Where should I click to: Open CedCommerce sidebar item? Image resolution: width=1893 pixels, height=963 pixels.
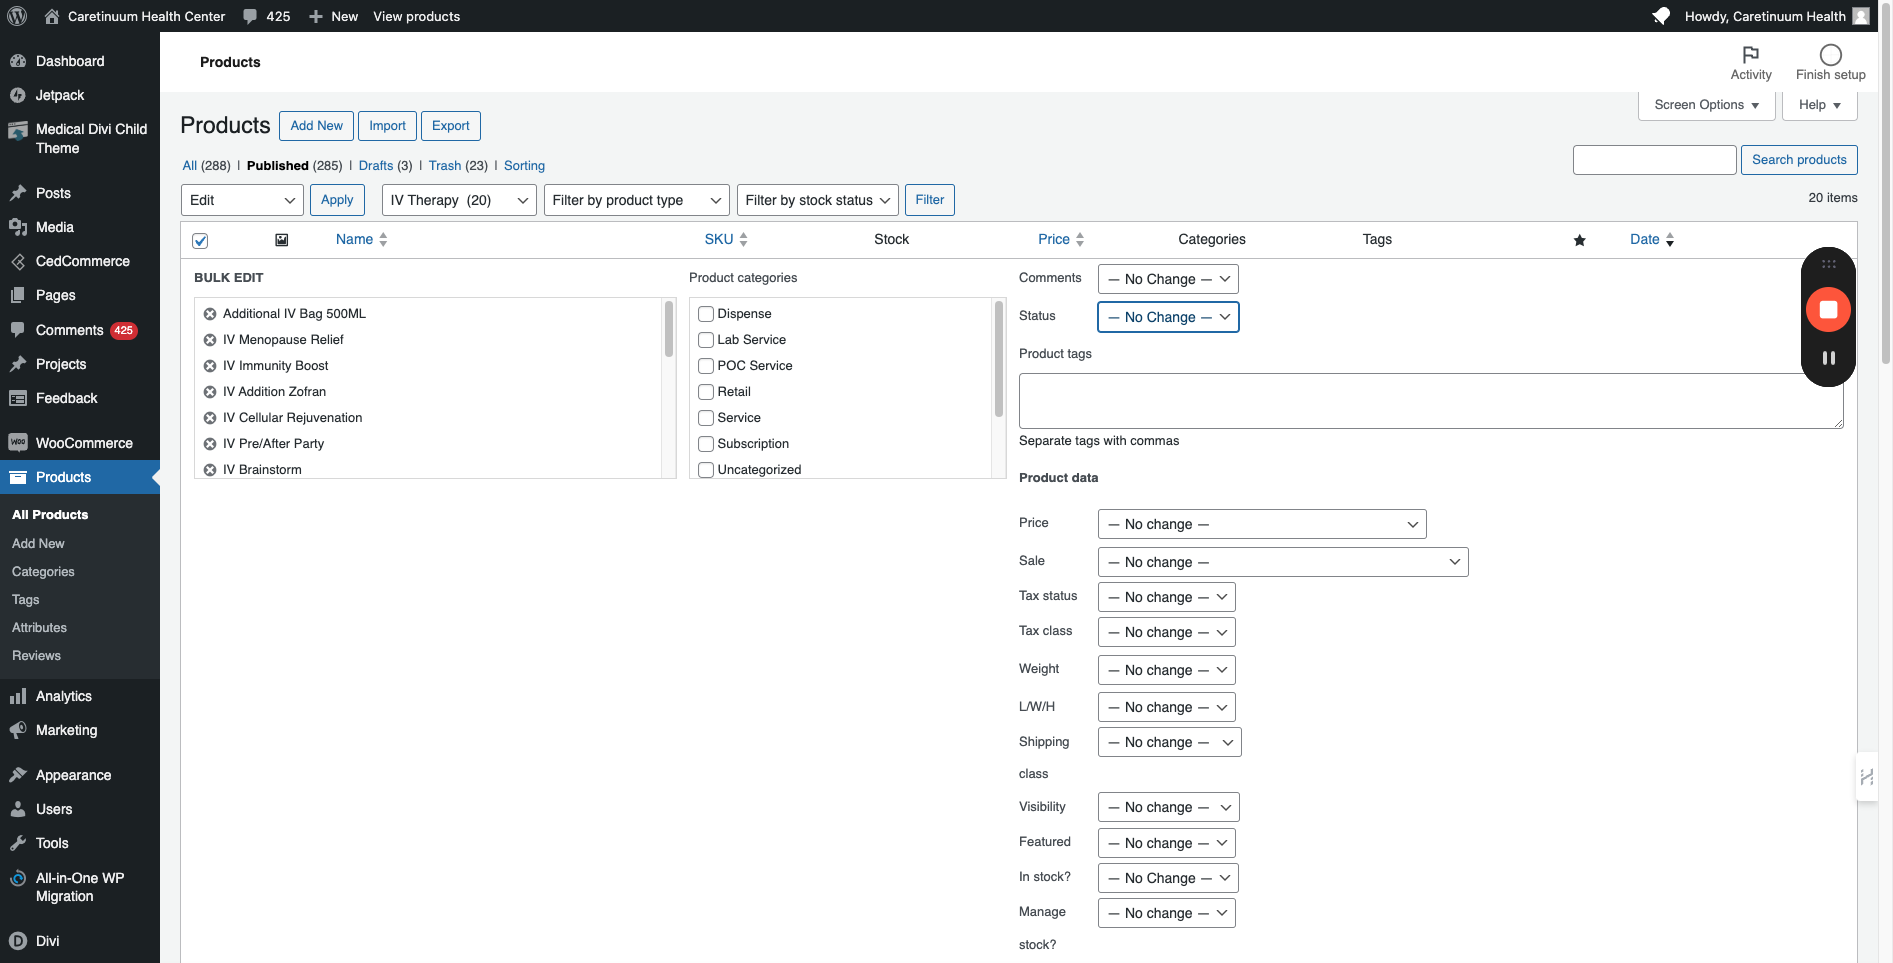pyautogui.click(x=83, y=261)
